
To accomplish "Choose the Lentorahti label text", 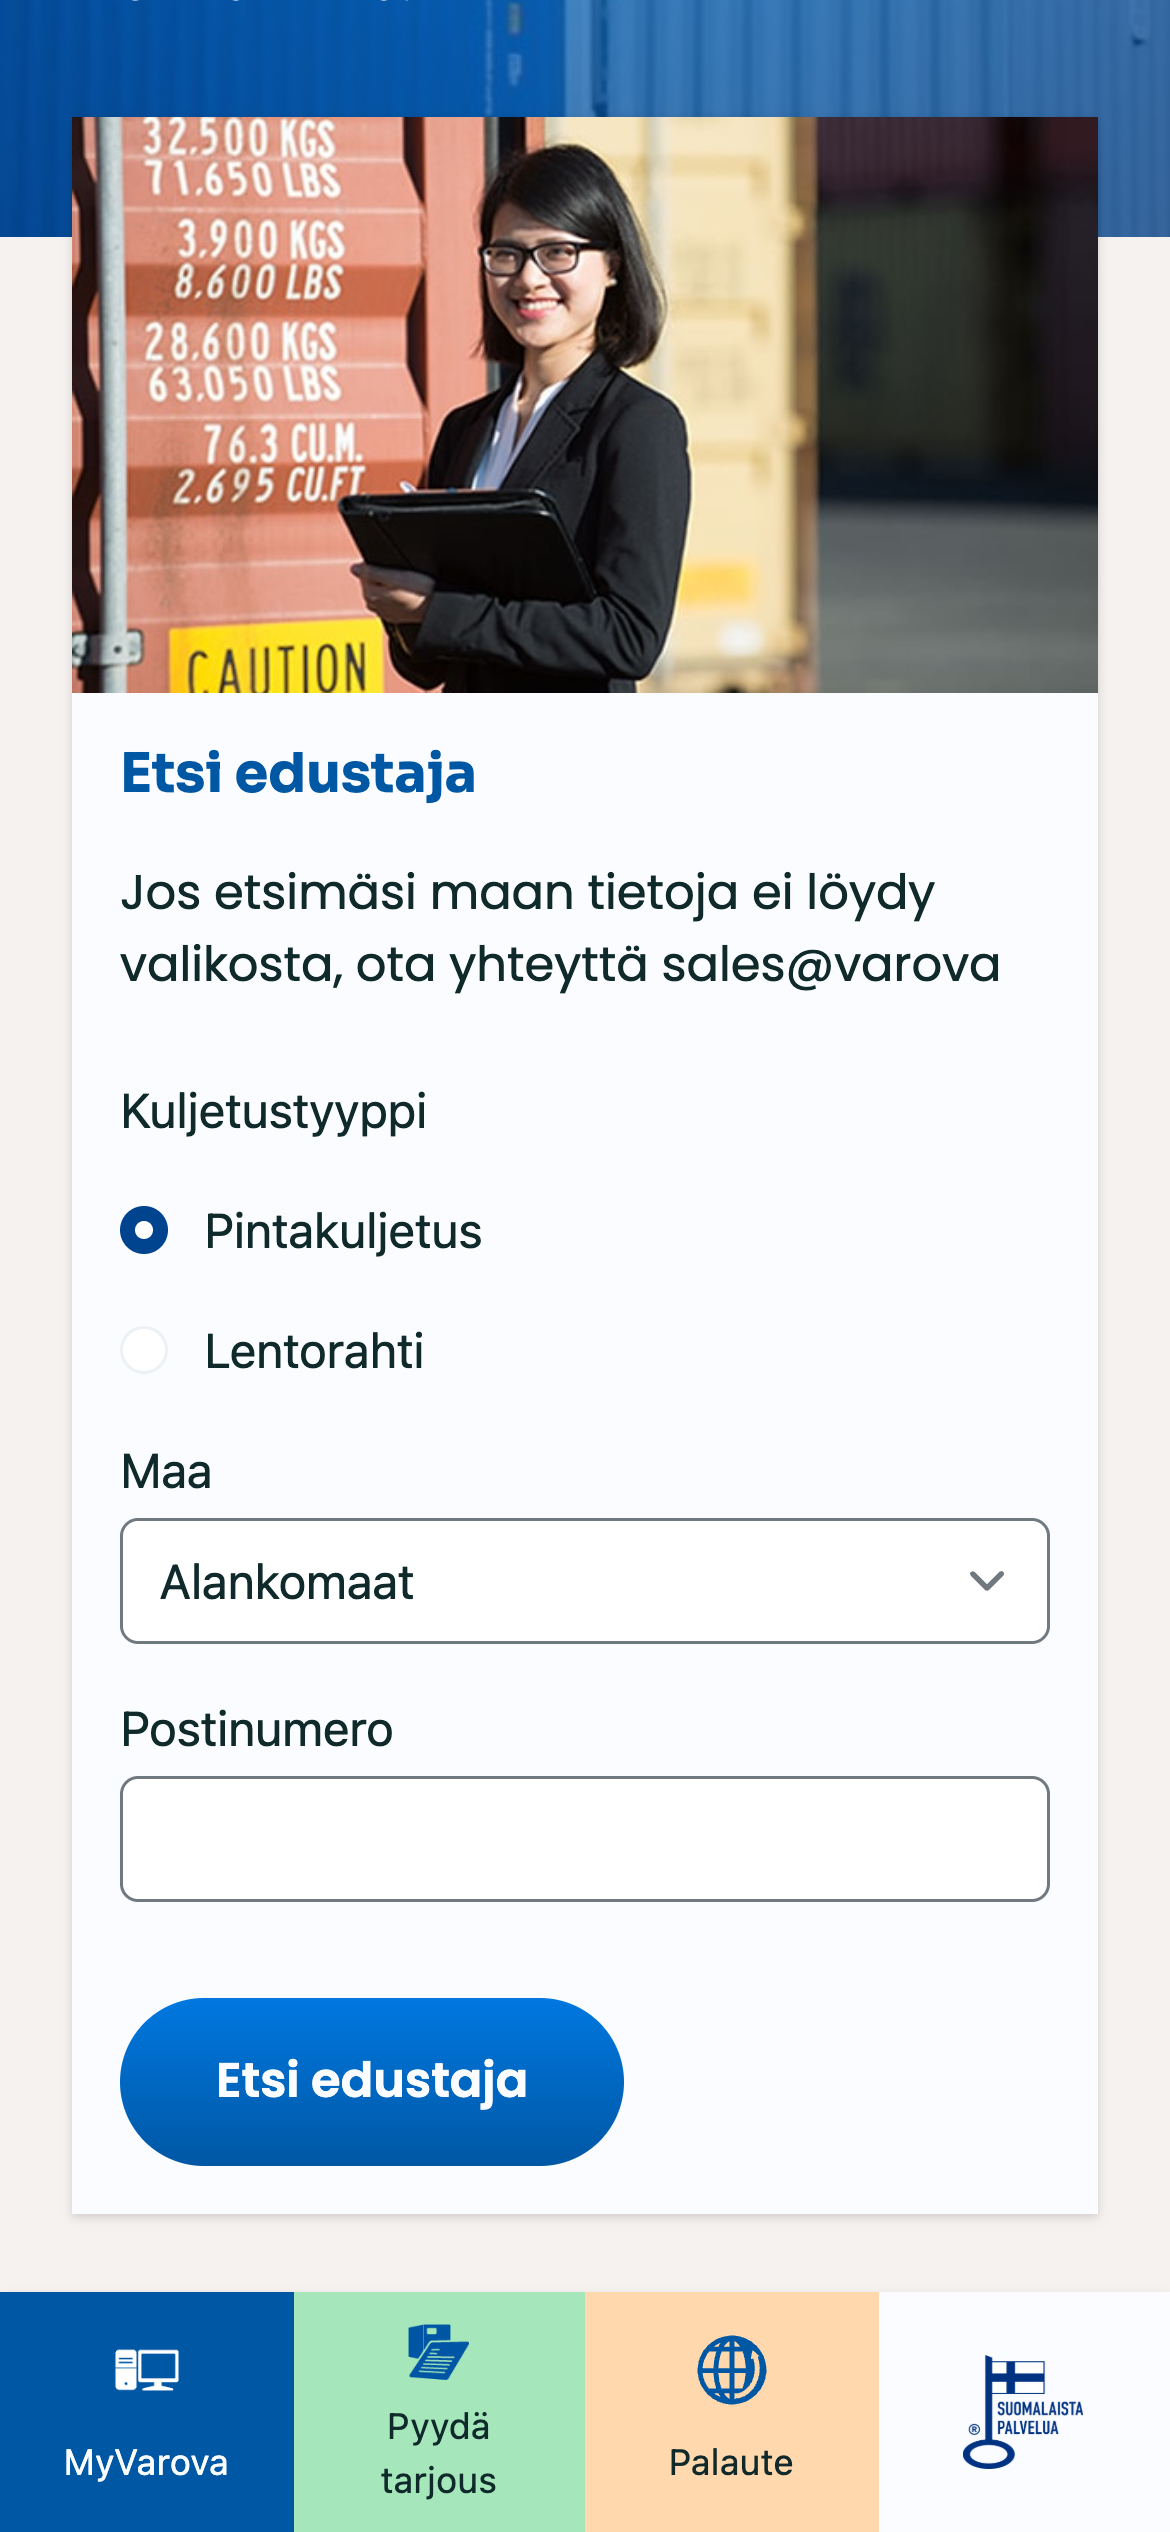I will [x=314, y=1351].
